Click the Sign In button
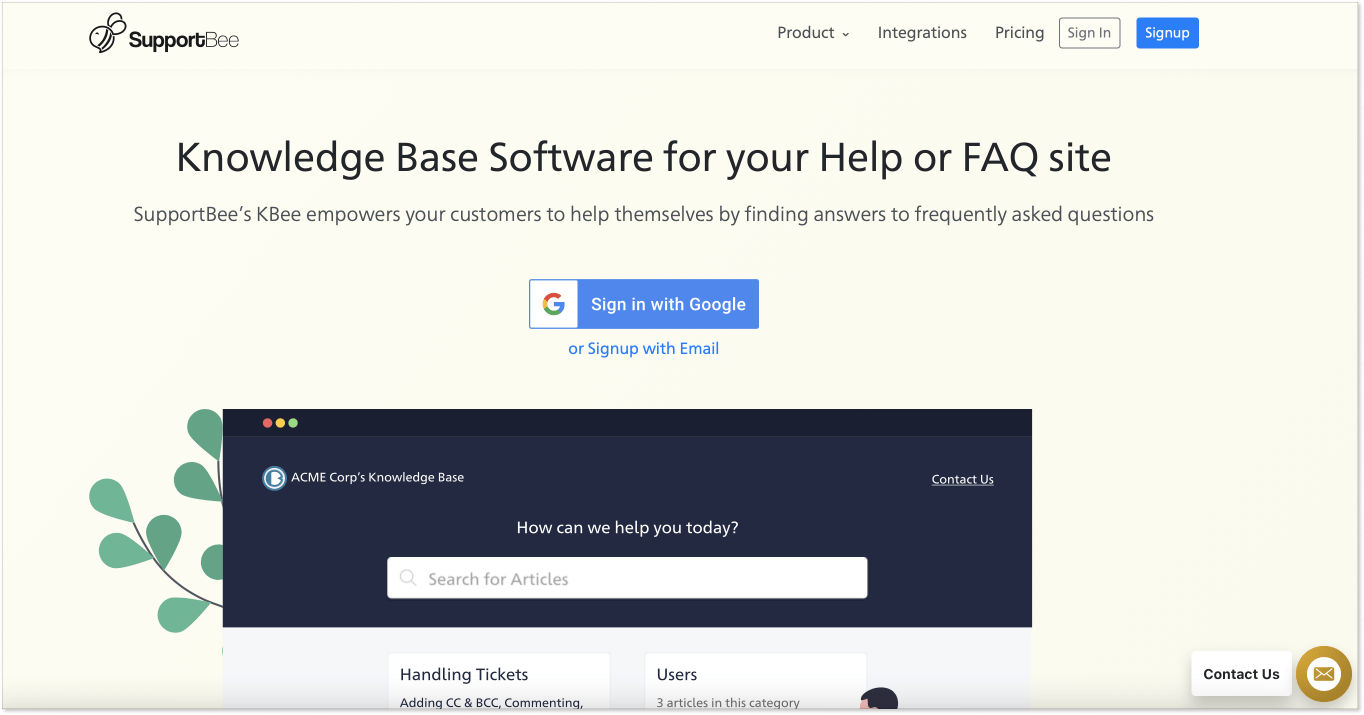Screen dimensions: 1364x715 pos(1089,33)
